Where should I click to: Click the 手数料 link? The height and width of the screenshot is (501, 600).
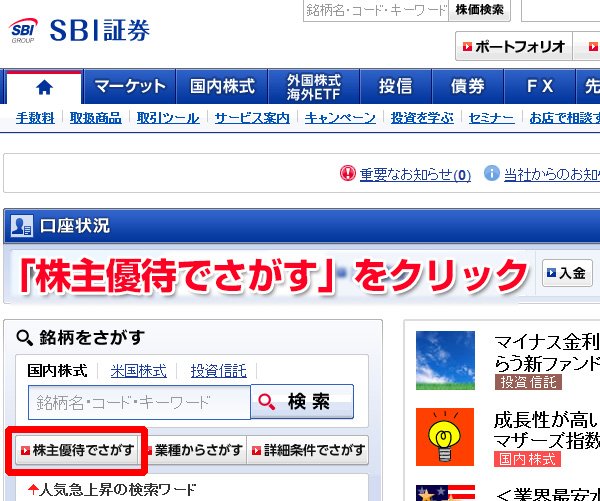[x=35, y=118]
